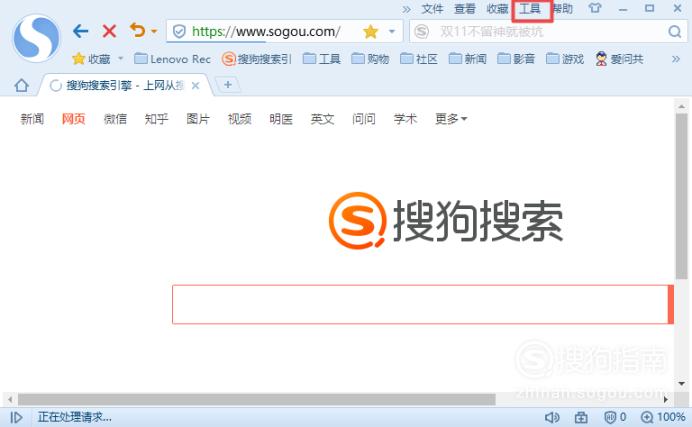692x427 pixels.
Task: Open the 搜狗搜索引 bookmark
Action: click(257, 59)
